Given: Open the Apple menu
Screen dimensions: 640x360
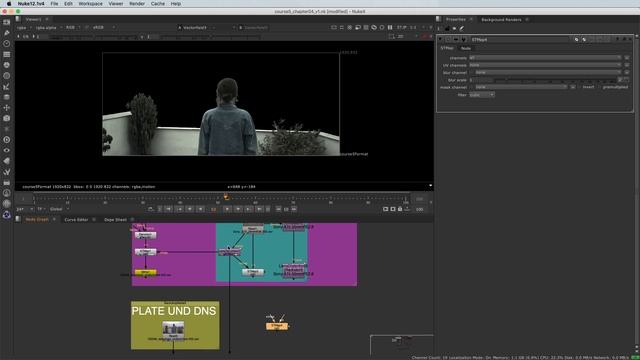Looking at the screenshot, I should [x=9, y=4].
